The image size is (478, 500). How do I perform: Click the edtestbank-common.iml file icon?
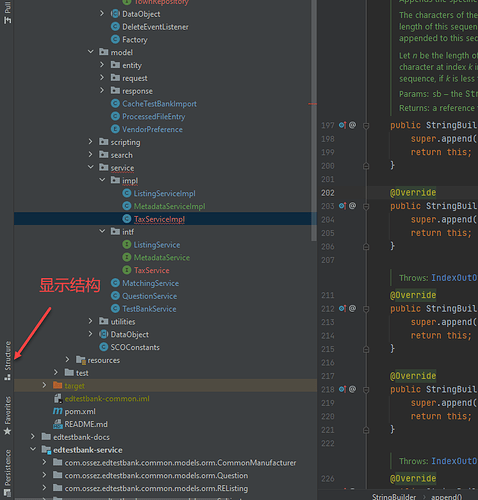click(x=58, y=398)
